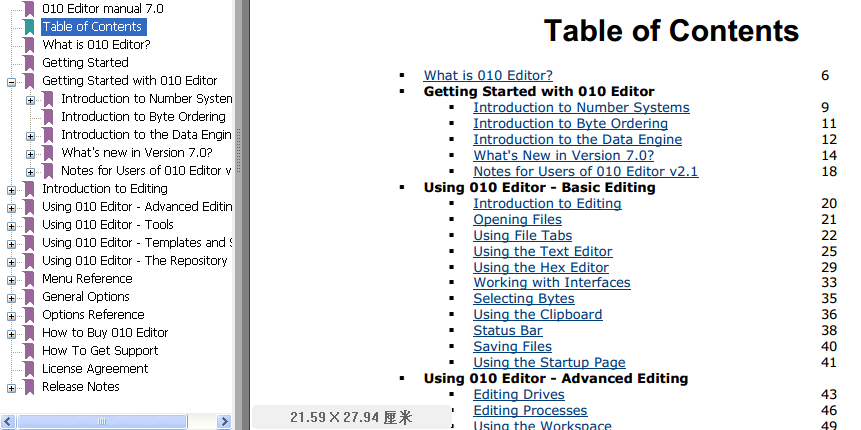Expand Notes for Users of 010 Editor bookmark
This screenshot has width=861, height=430.
click(x=30, y=172)
